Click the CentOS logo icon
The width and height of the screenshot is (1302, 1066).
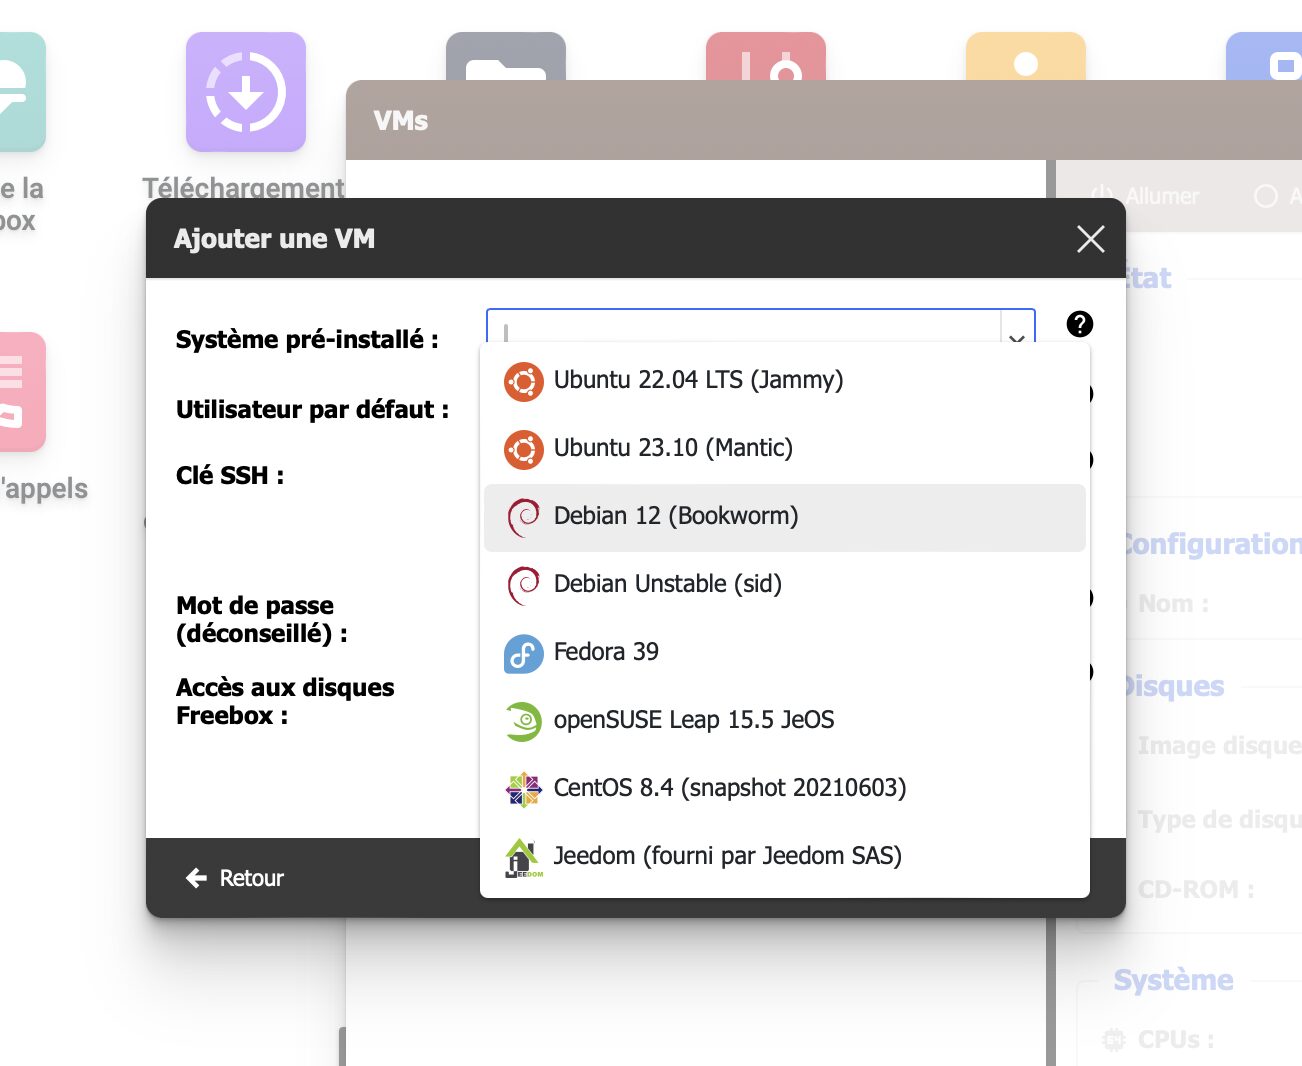(523, 789)
